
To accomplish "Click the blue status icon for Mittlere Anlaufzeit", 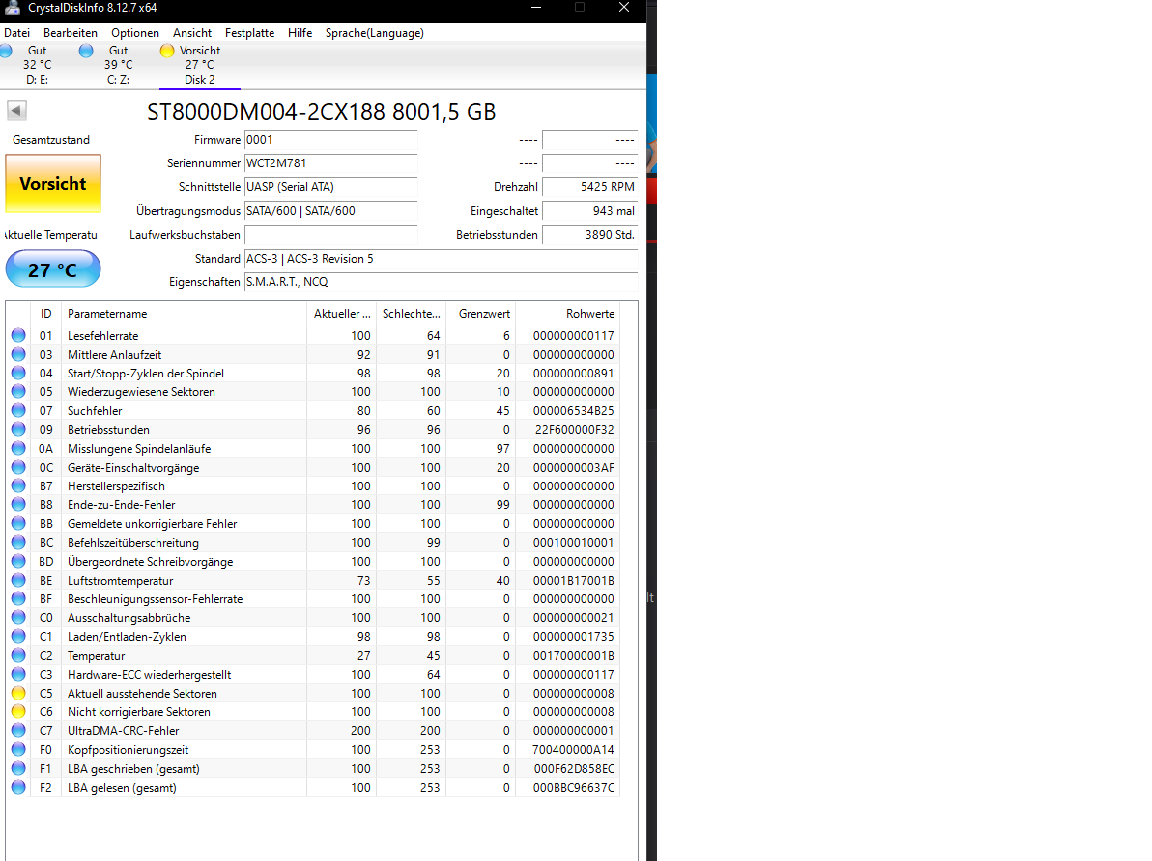I will (18, 354).
